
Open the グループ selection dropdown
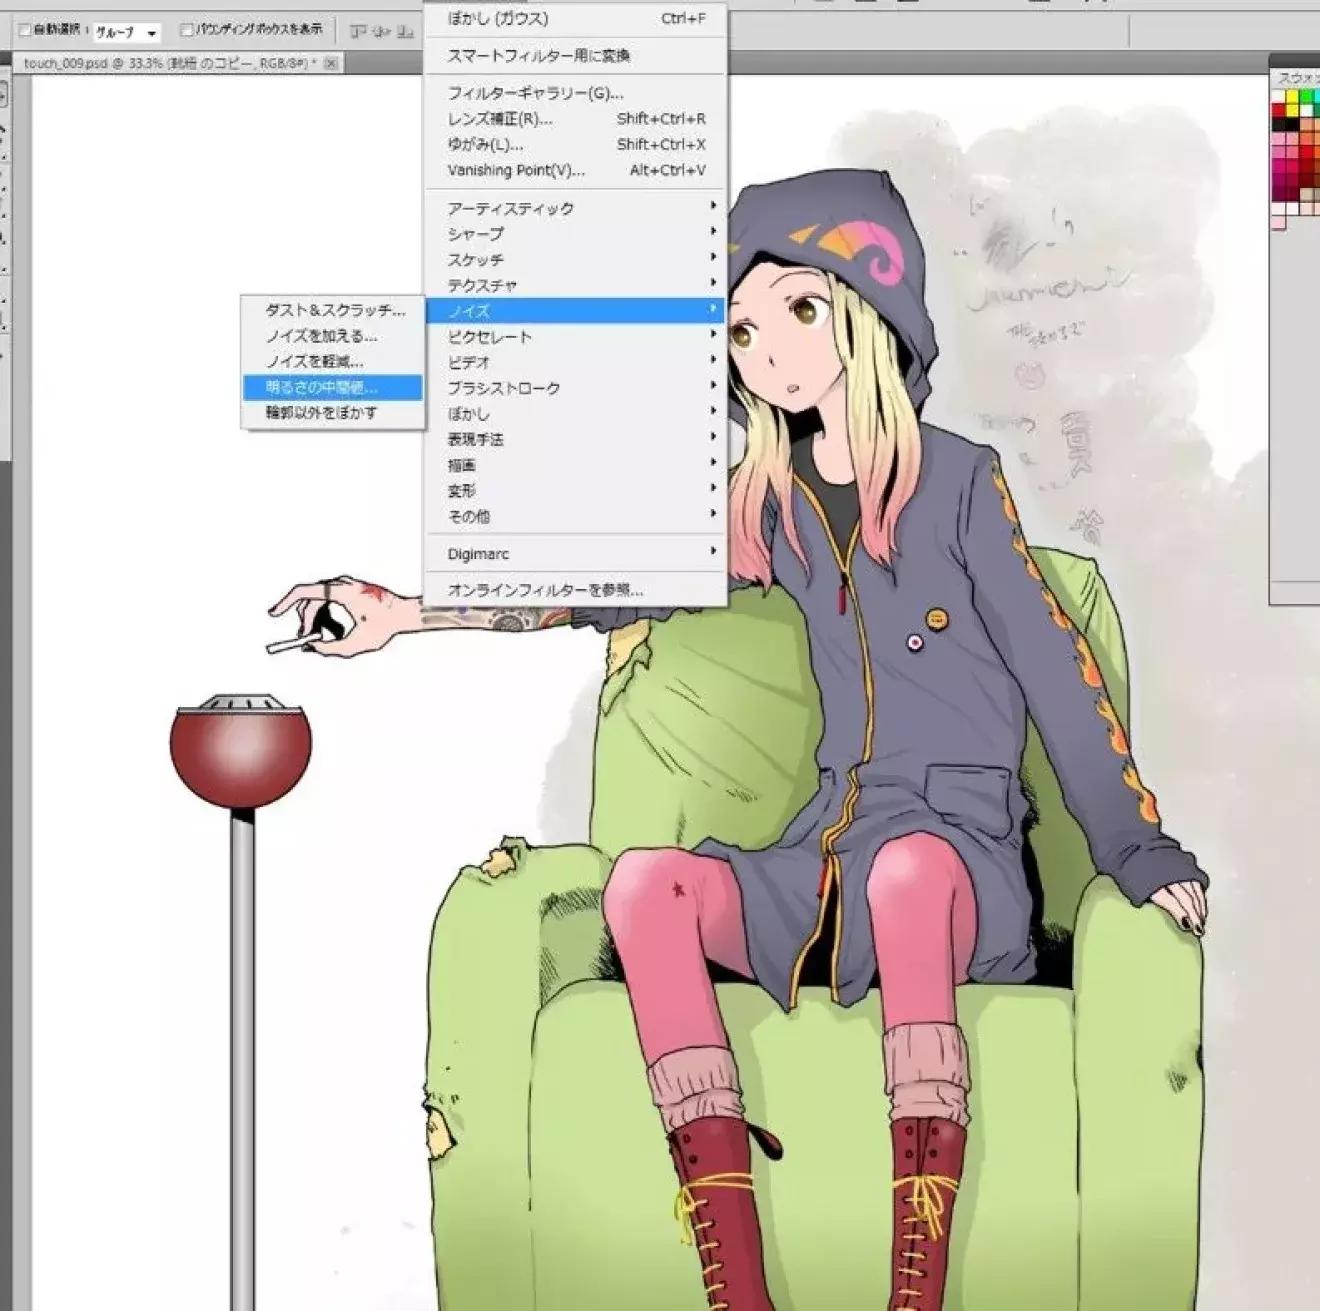(x=130, y=32)
